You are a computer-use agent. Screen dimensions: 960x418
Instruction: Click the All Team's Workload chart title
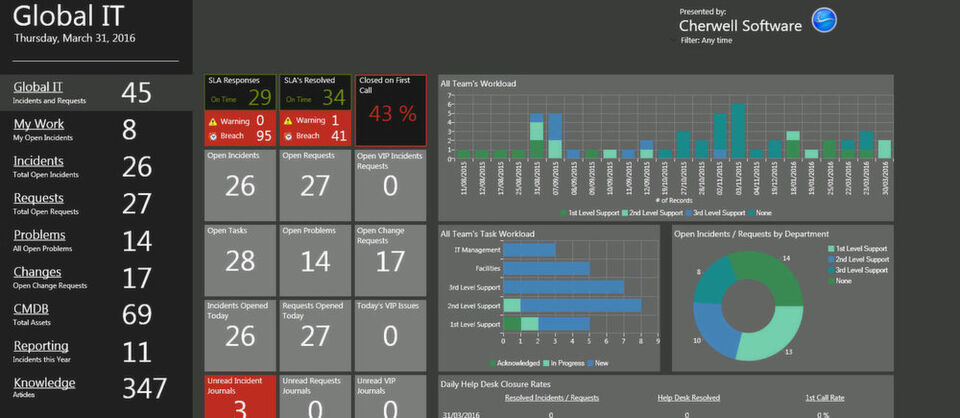478,83
